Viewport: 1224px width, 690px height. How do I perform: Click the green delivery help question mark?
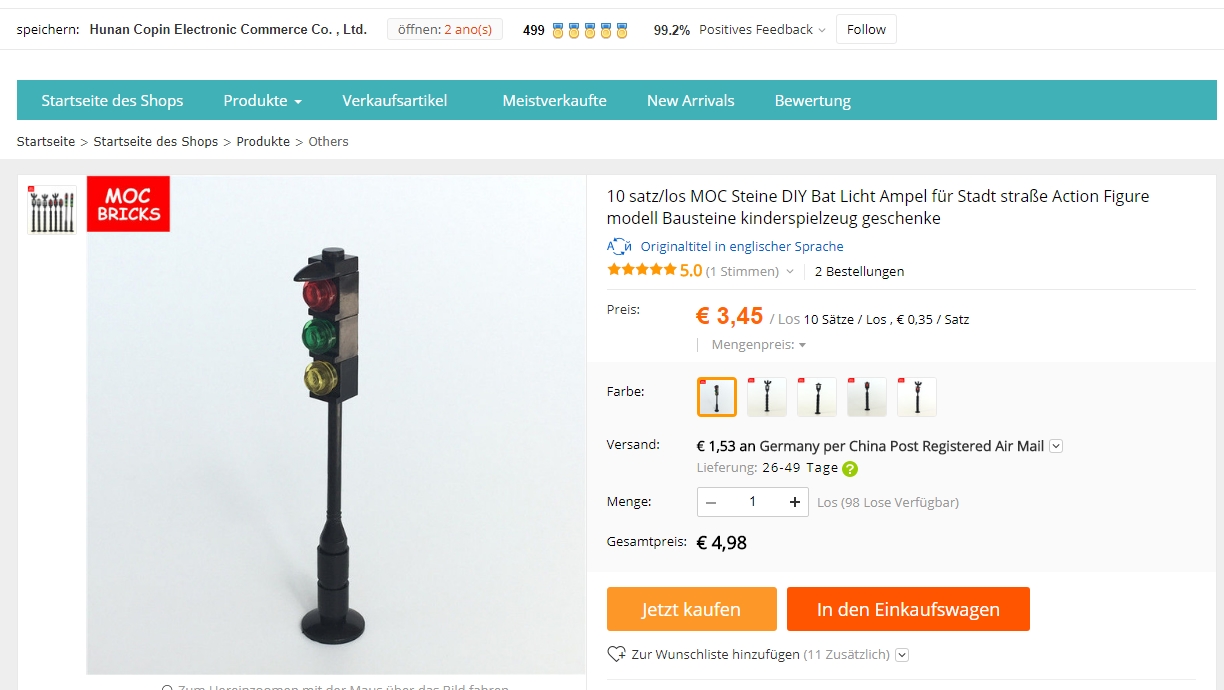[850, 469]
